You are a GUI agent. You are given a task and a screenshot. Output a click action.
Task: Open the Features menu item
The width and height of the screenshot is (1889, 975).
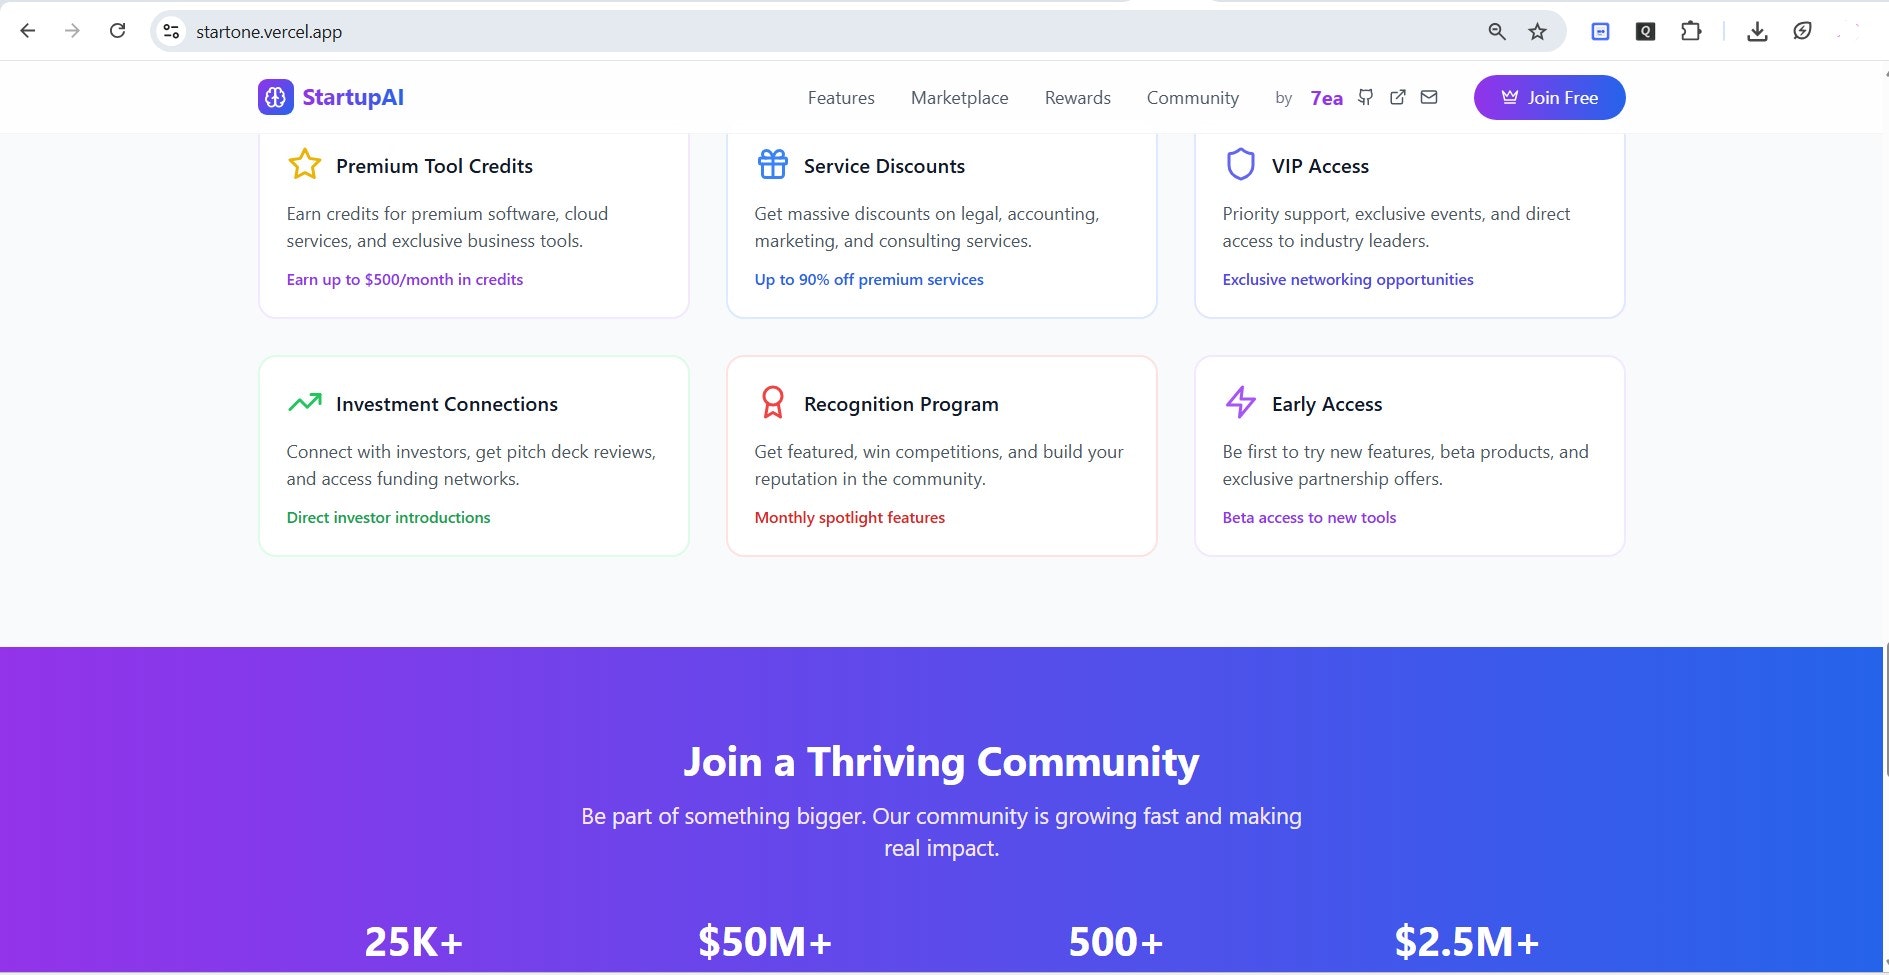click(840, 97)
